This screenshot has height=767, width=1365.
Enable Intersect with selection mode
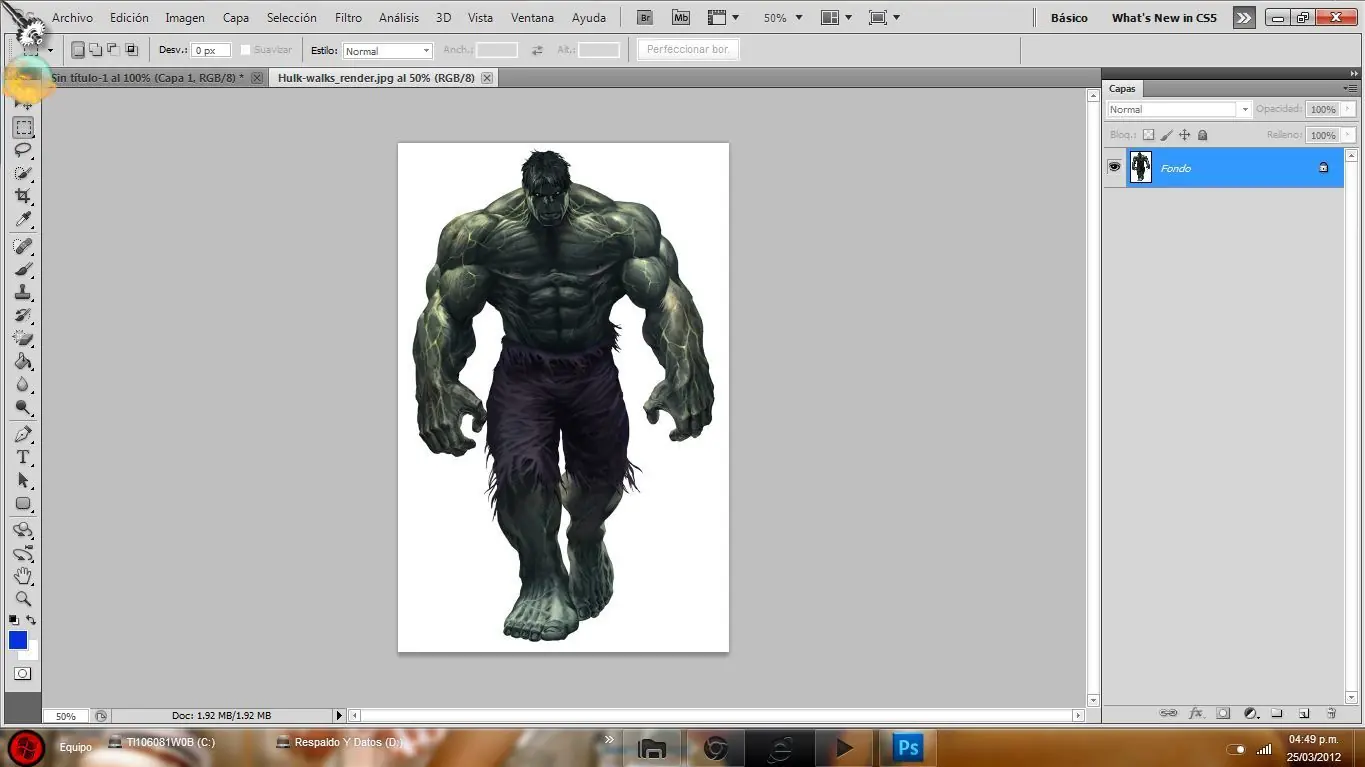(x=131, y=50)
